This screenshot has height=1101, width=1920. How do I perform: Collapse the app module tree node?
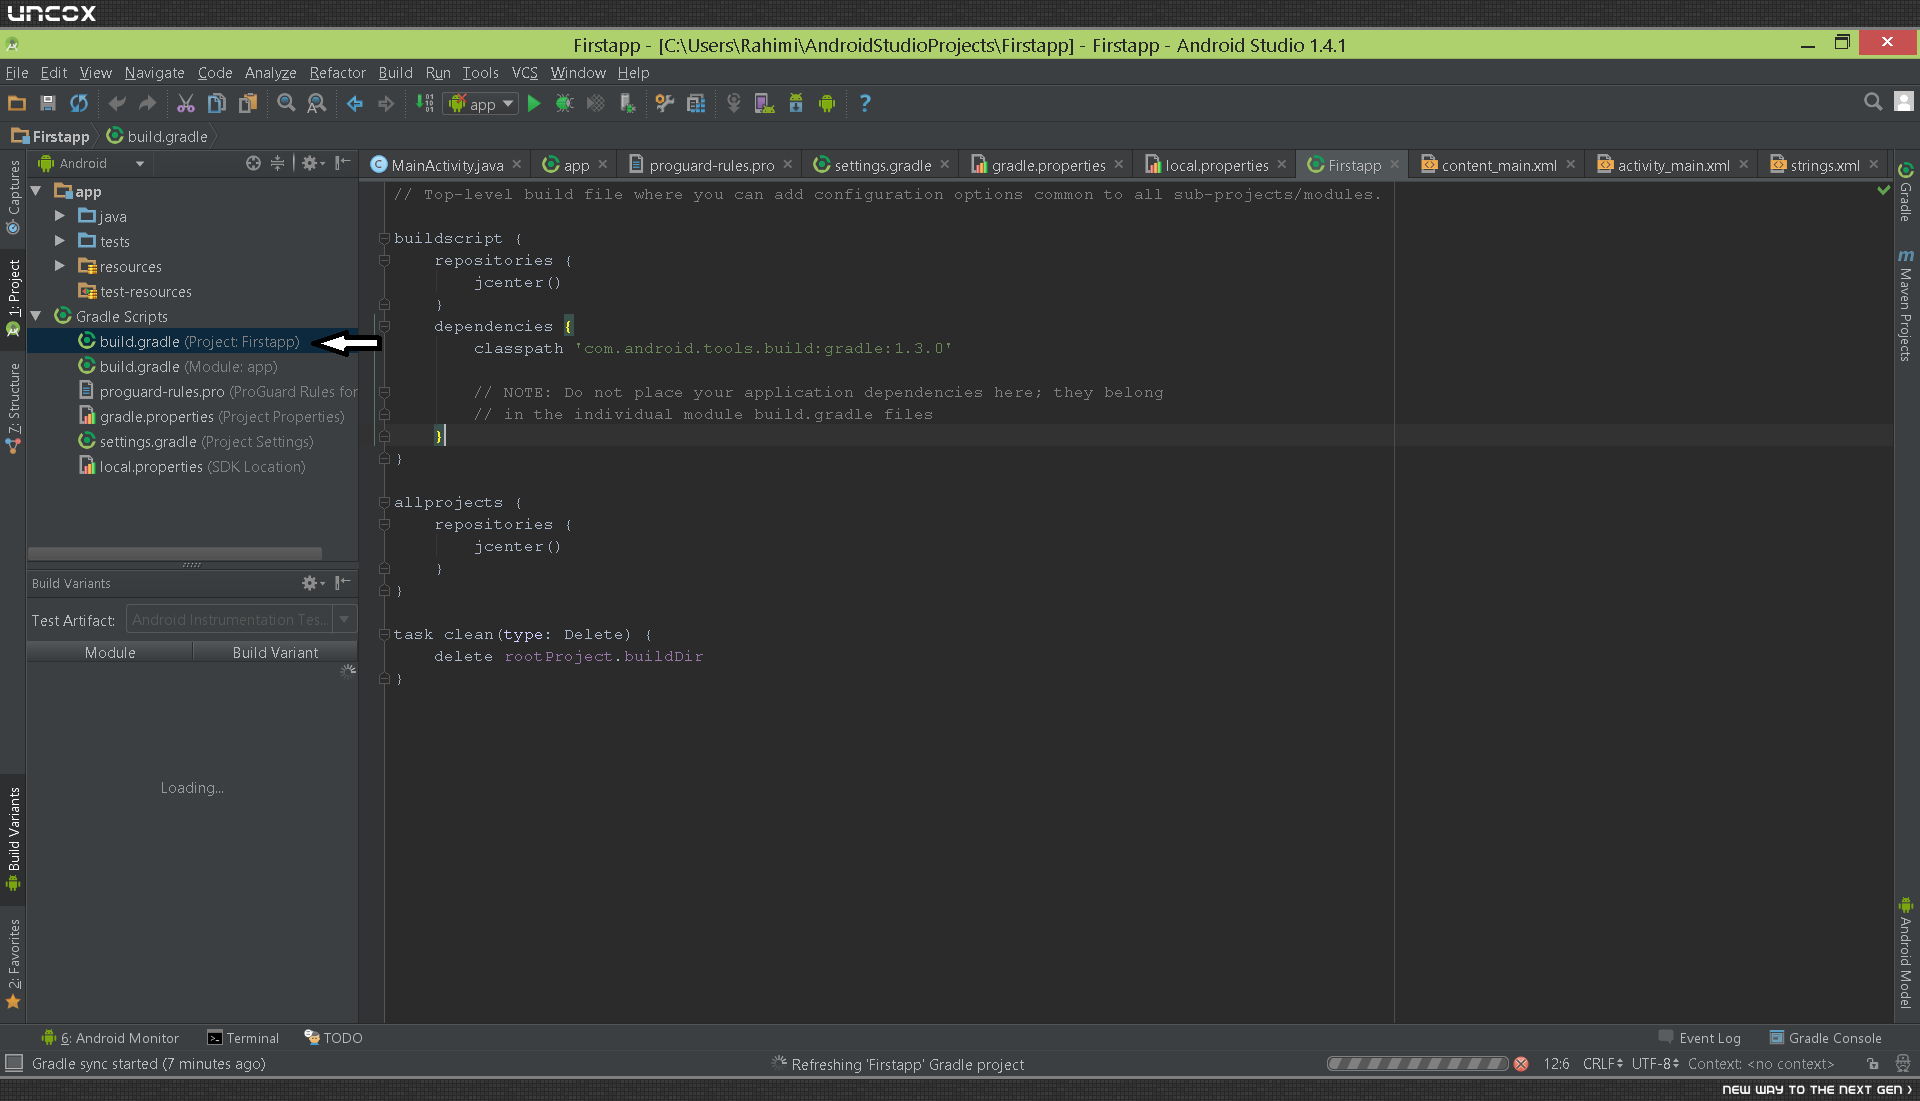click(36, 191)
